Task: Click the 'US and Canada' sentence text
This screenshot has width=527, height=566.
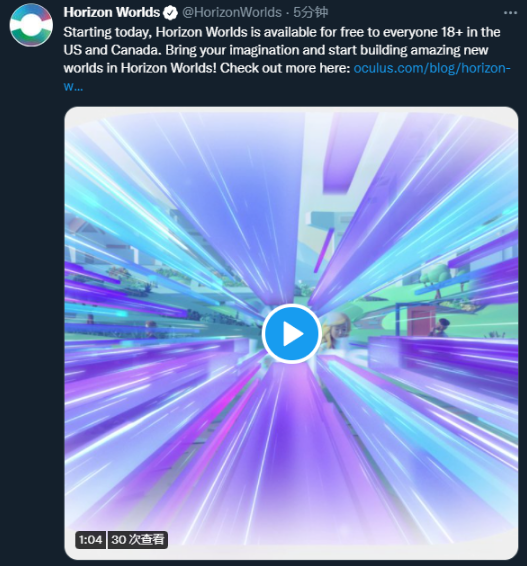Action: point(112,50)
